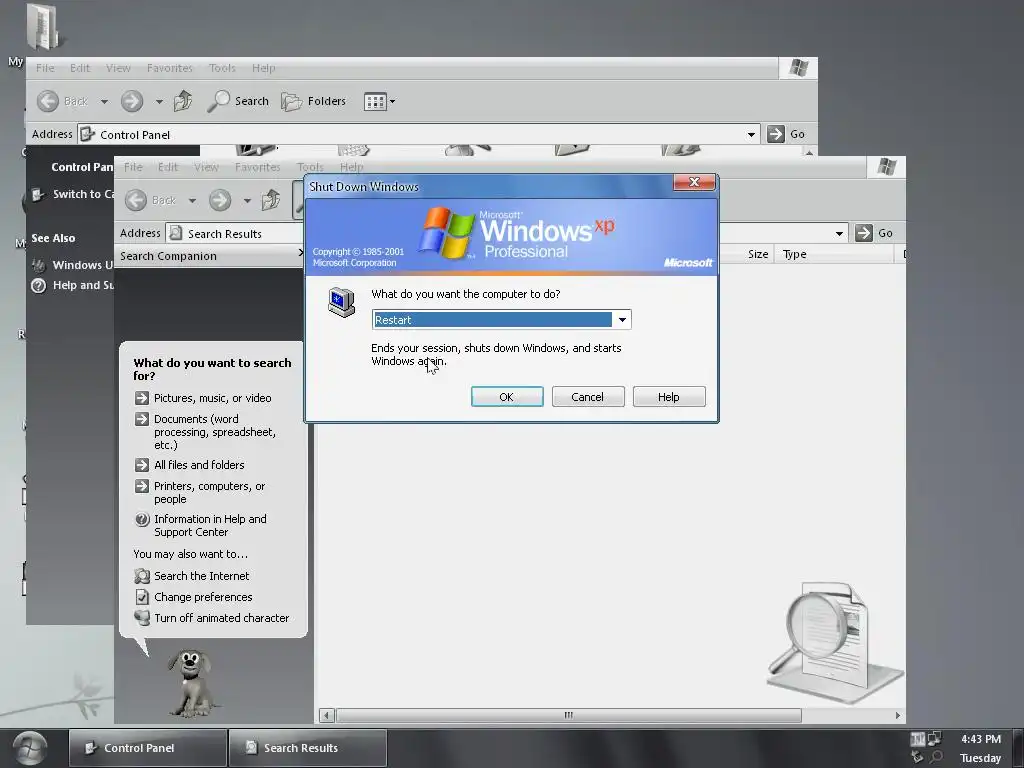Open Tools menu in Control Panel window

click(x=222, y=68)
